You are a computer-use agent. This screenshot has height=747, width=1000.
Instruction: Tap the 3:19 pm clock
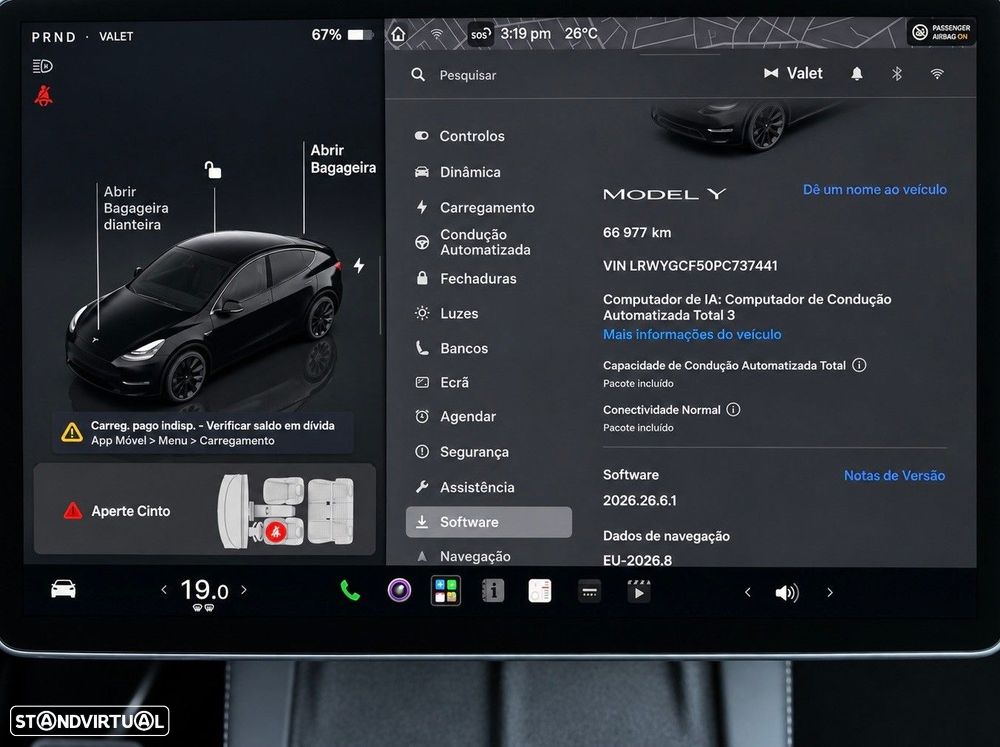pos(526,33)
